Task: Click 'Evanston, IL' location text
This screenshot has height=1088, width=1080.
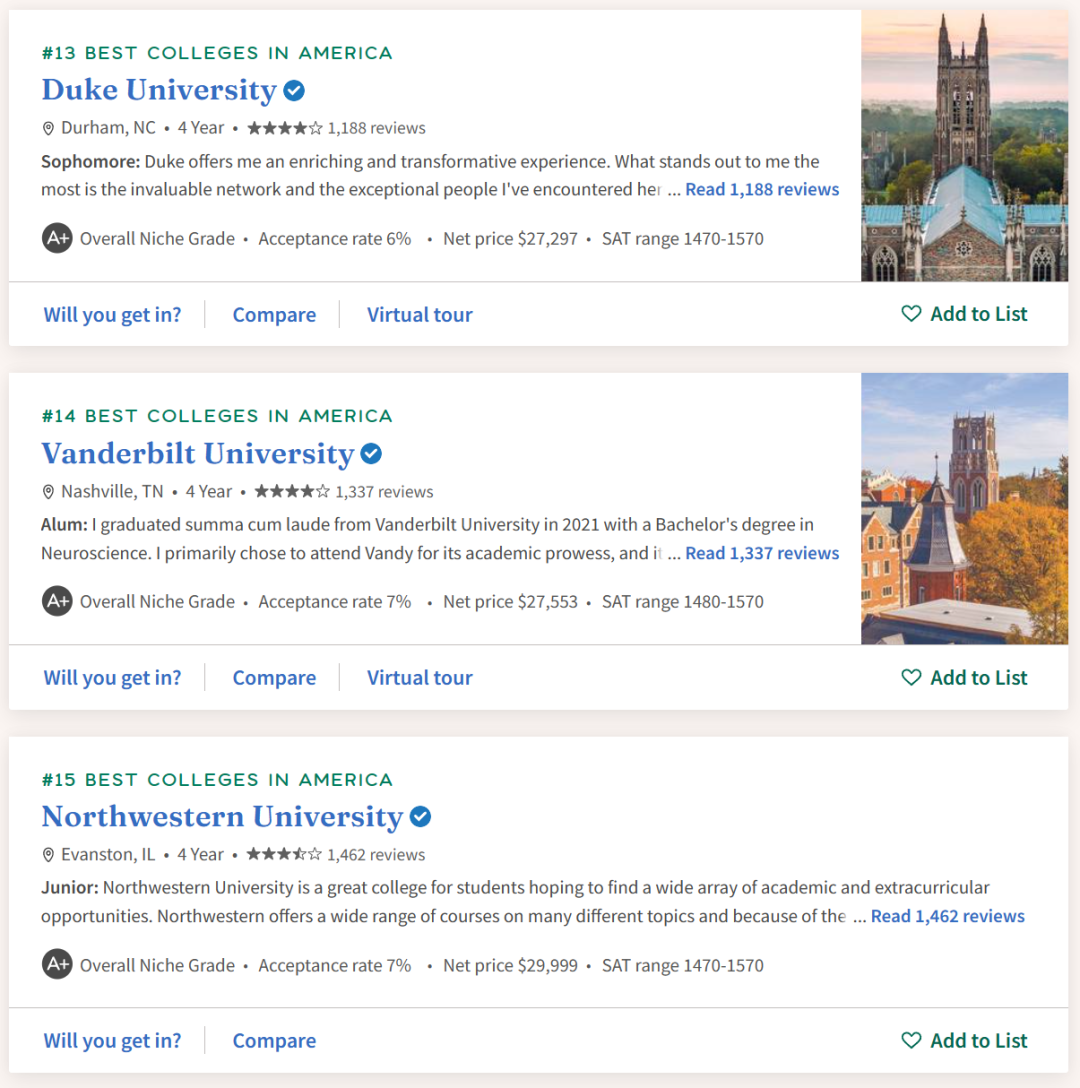Action: click(x=108, y=855)
